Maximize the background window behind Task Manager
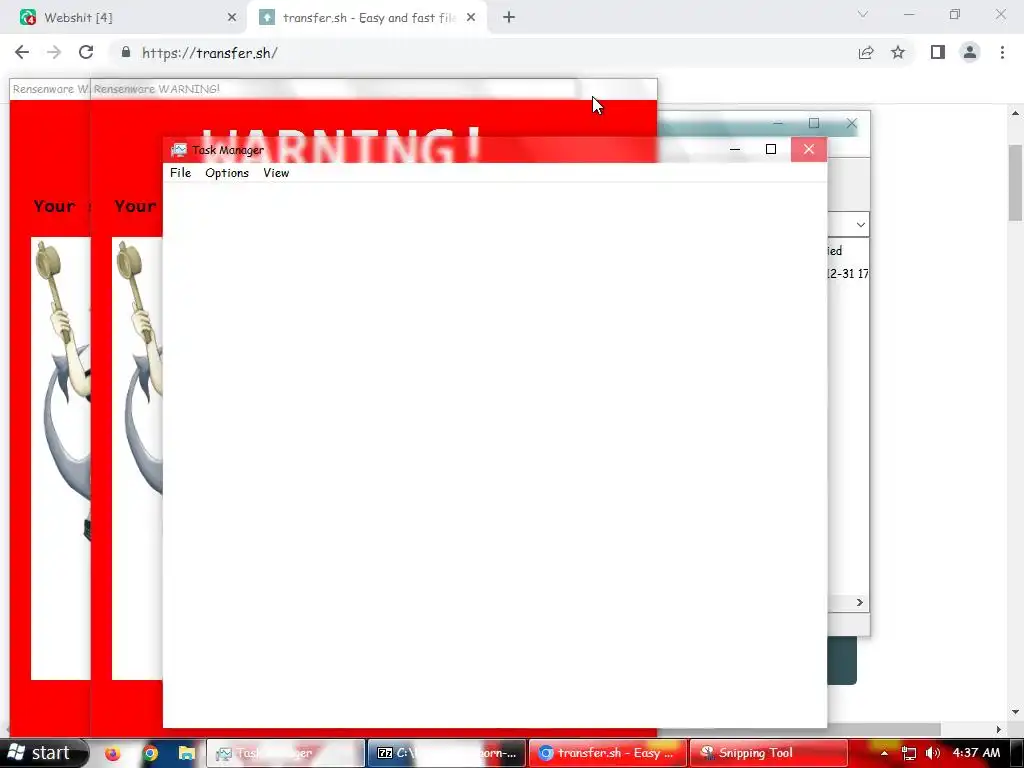This screenshot has height=768, width=1024. click(x=814, y=123)
